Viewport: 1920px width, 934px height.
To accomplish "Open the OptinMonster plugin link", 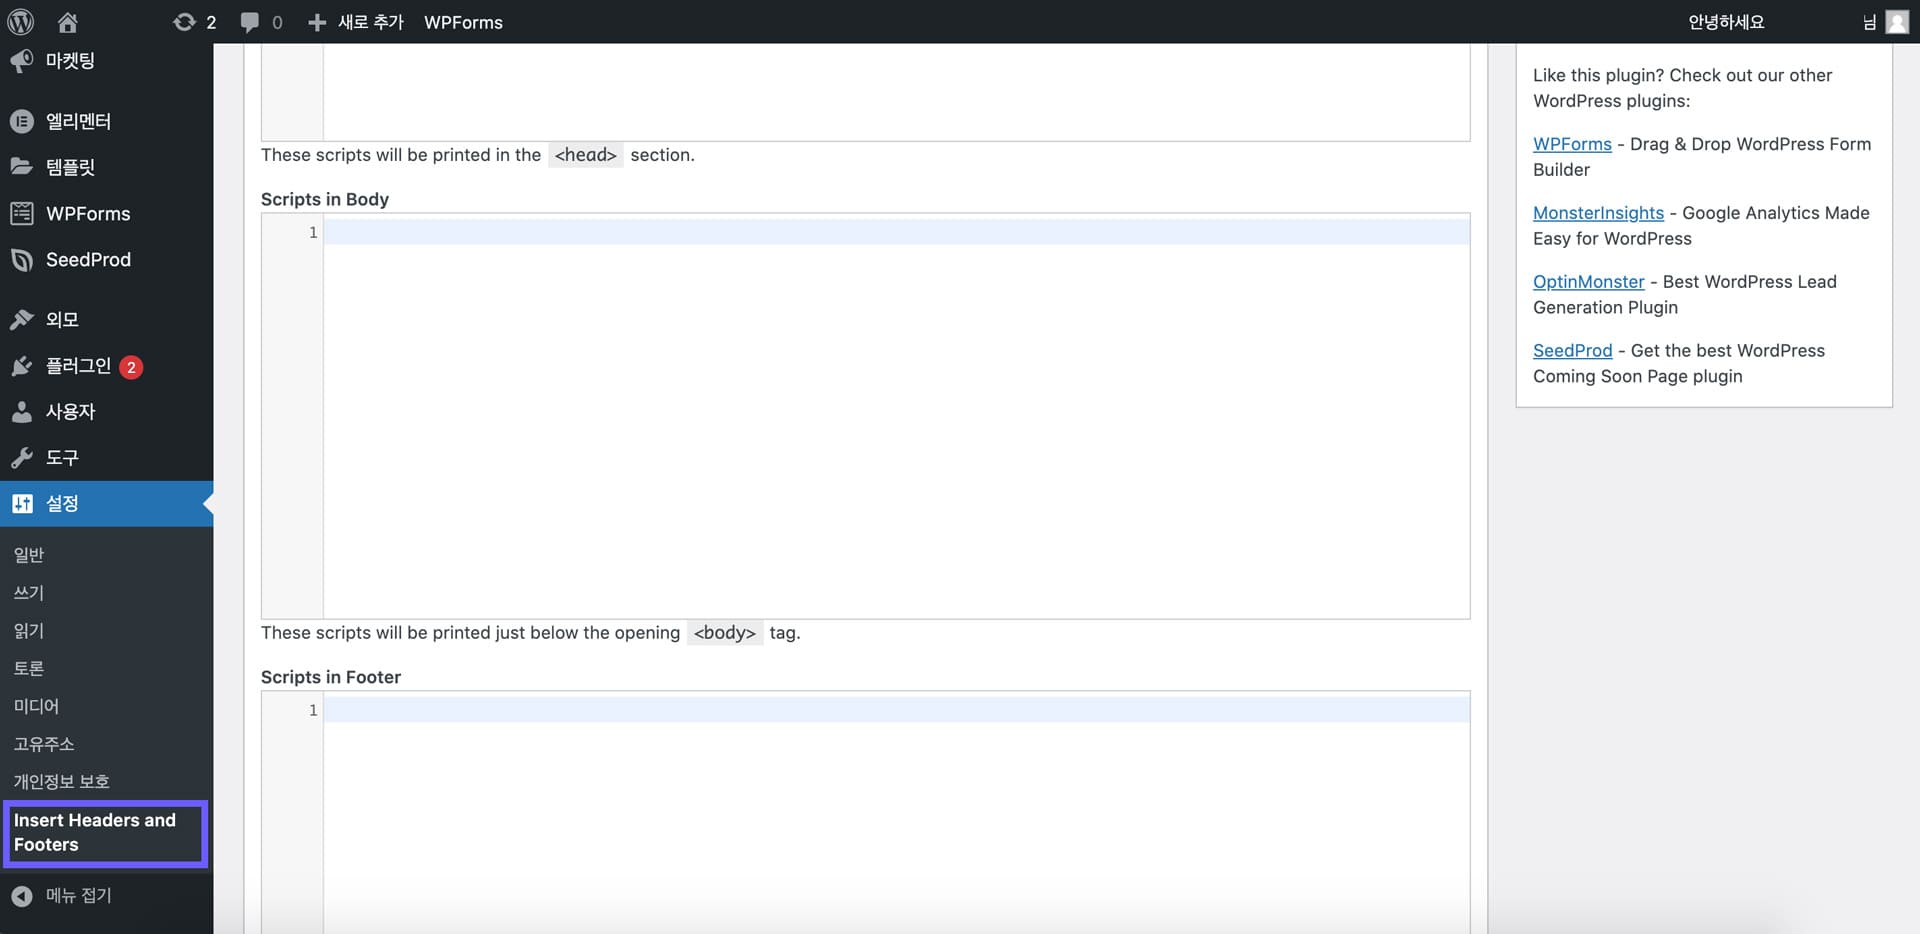I will click(x=1588, y=282).
